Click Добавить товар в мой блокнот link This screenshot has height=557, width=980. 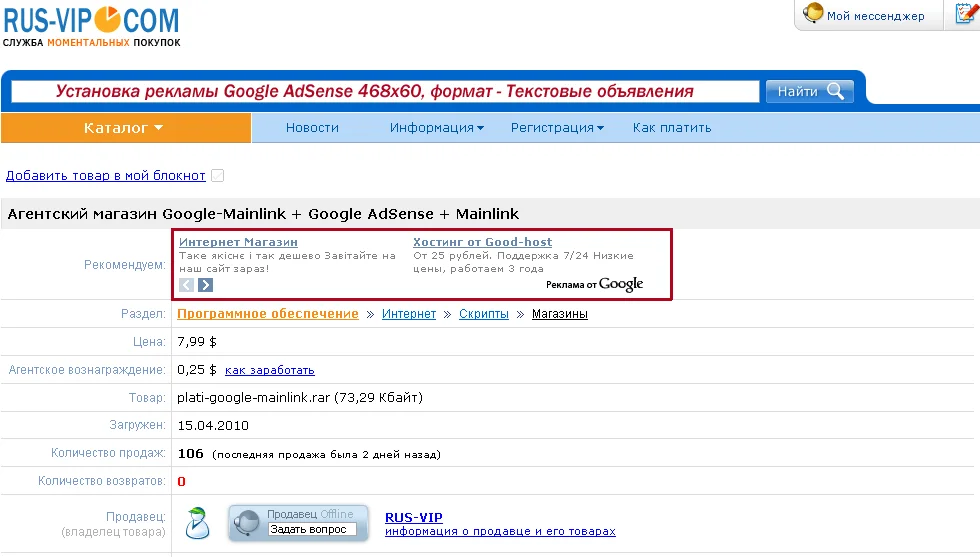click(106, 176)
